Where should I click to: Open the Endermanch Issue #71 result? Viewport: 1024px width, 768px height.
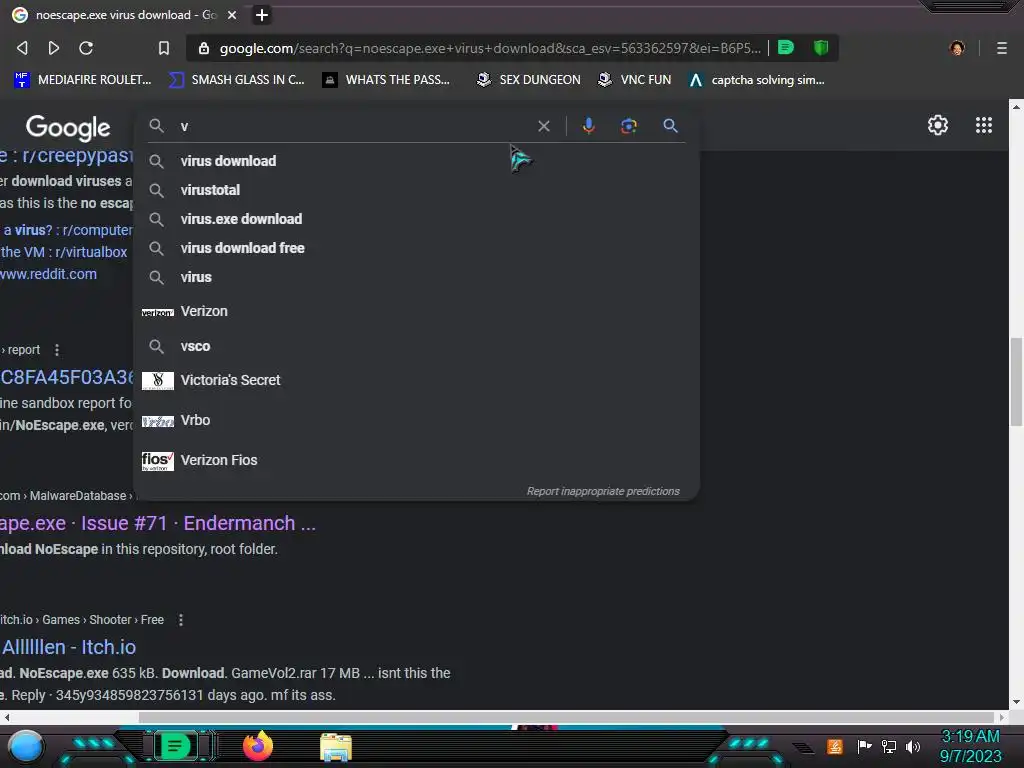click(157, 523)
